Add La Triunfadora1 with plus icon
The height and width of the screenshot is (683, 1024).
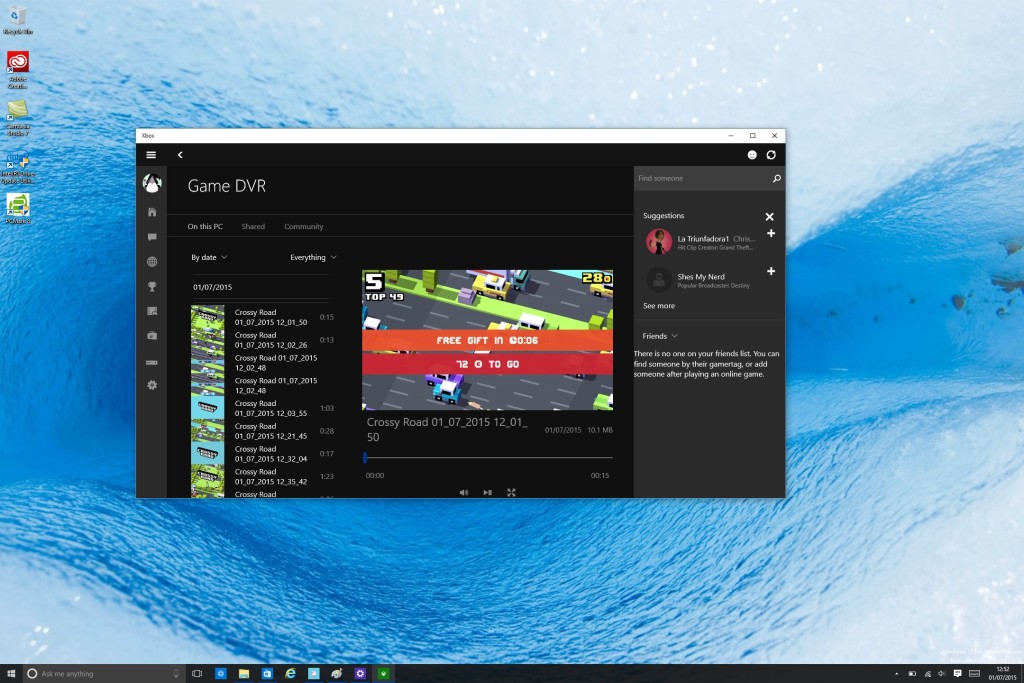[771, 233]
